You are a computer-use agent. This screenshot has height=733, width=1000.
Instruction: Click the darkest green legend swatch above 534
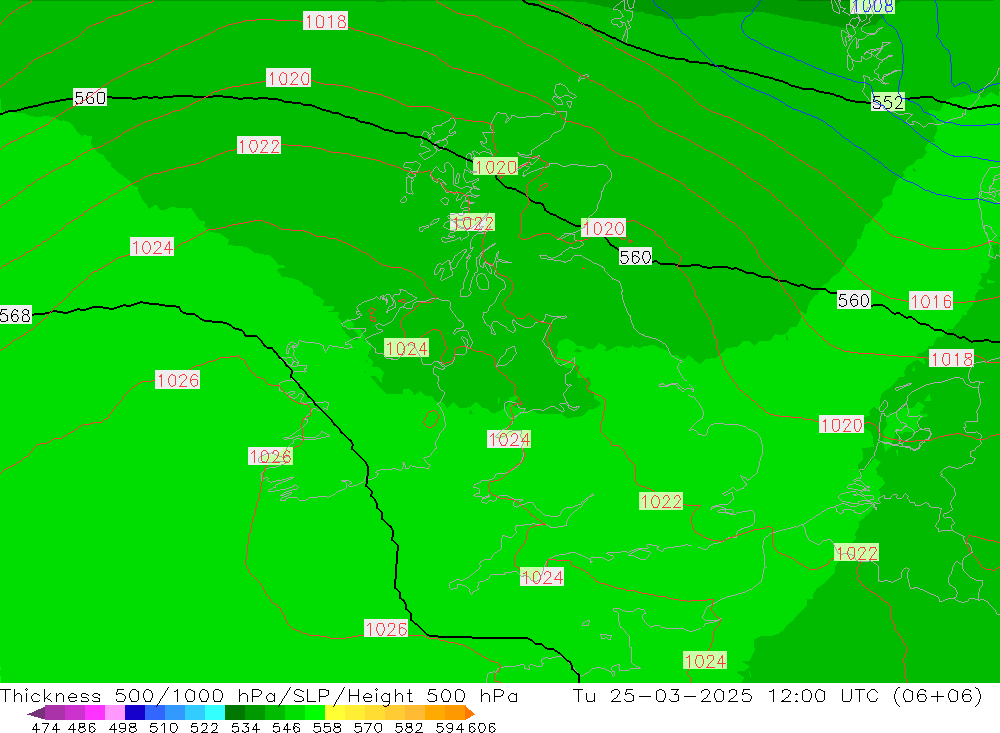(x=235, y=713)
